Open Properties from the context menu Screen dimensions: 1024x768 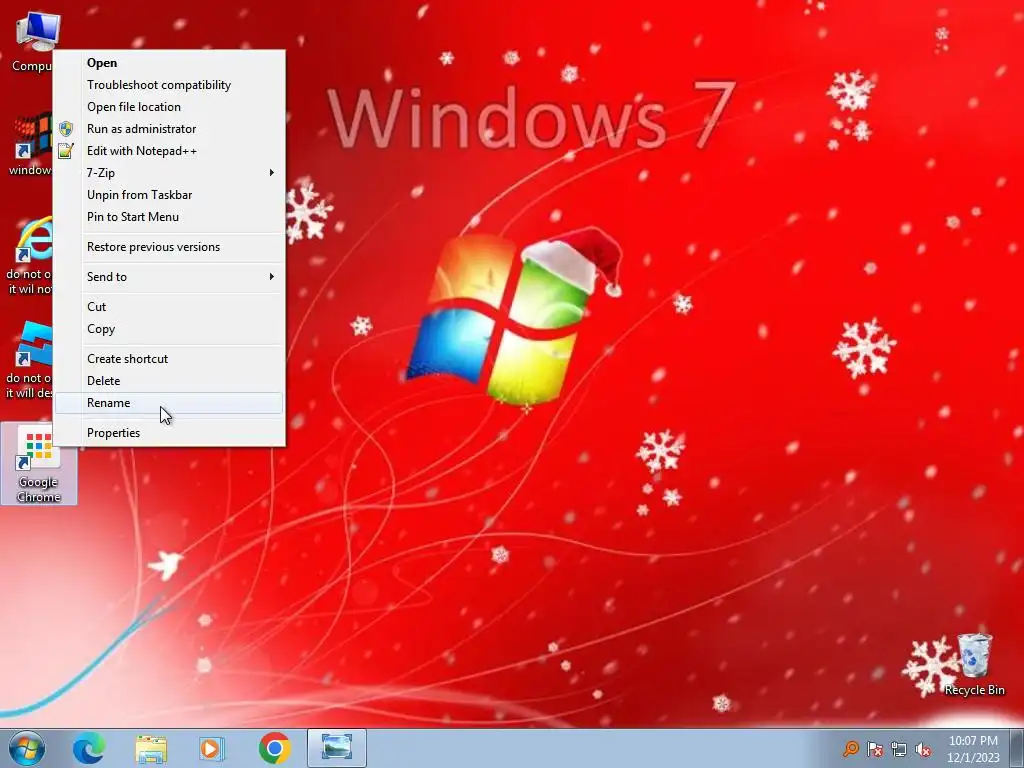pos(168,433)
